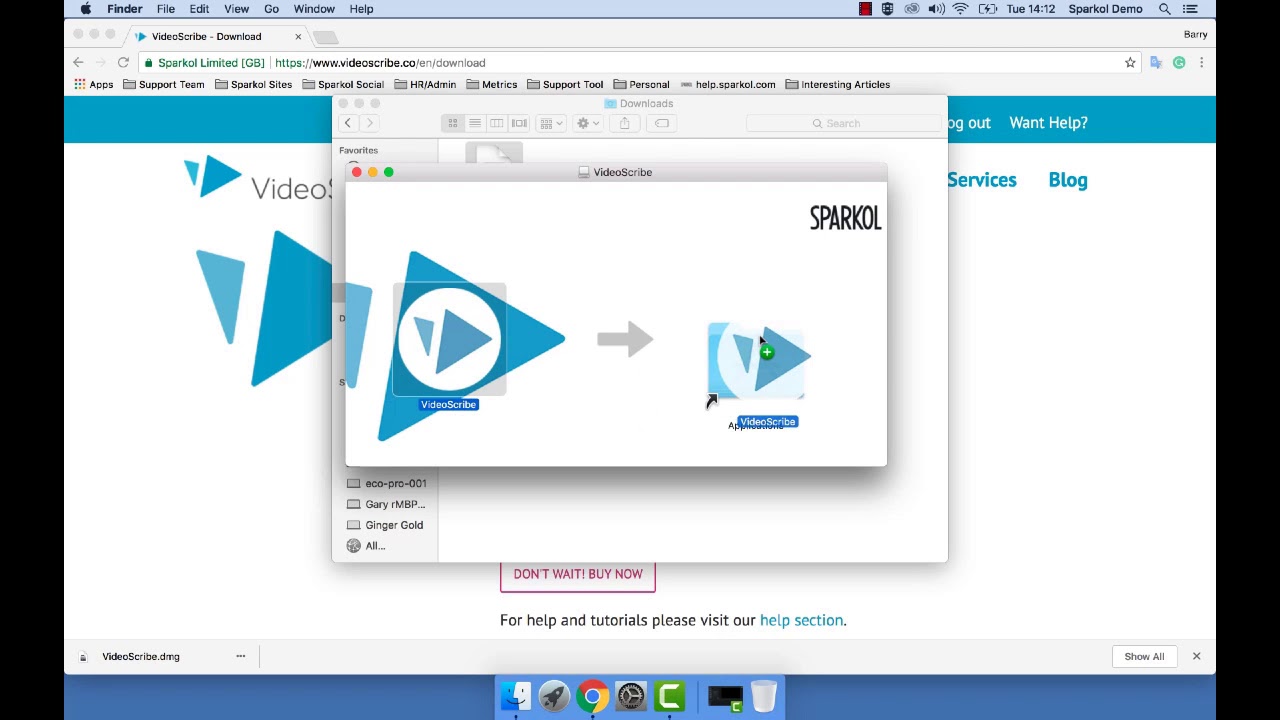Click the Wi-Fi icon in menu bar
This screenshot has width=1280, height=720.
tap(961, 9)
